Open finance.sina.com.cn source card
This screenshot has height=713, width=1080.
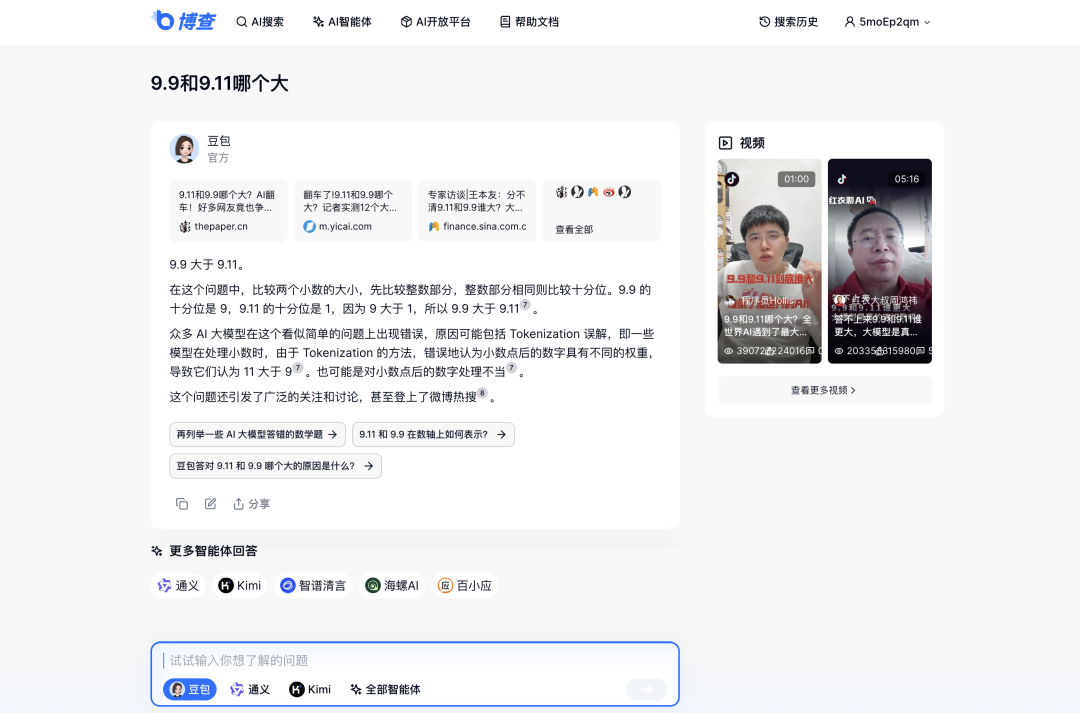click(x=477, y=210)
